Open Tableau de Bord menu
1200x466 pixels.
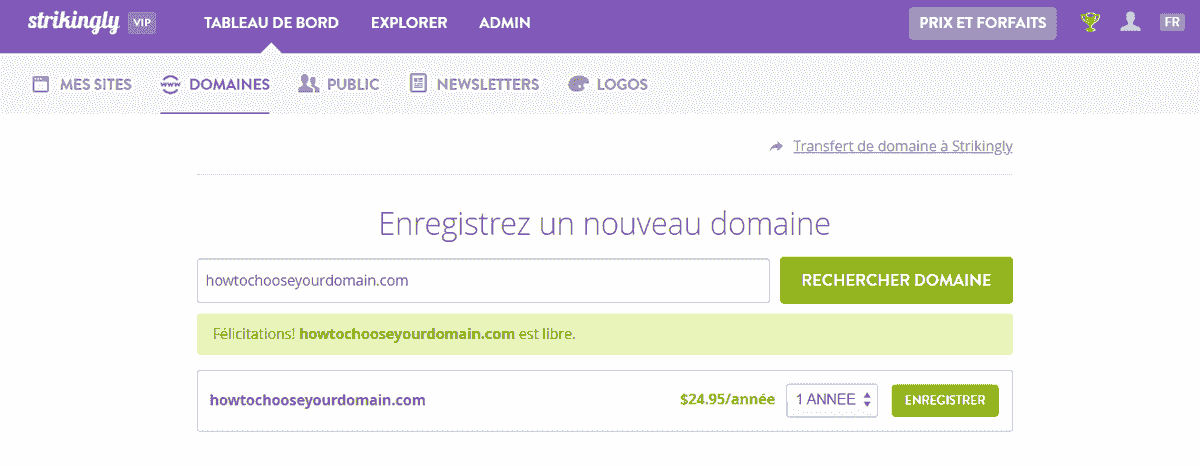271,22
